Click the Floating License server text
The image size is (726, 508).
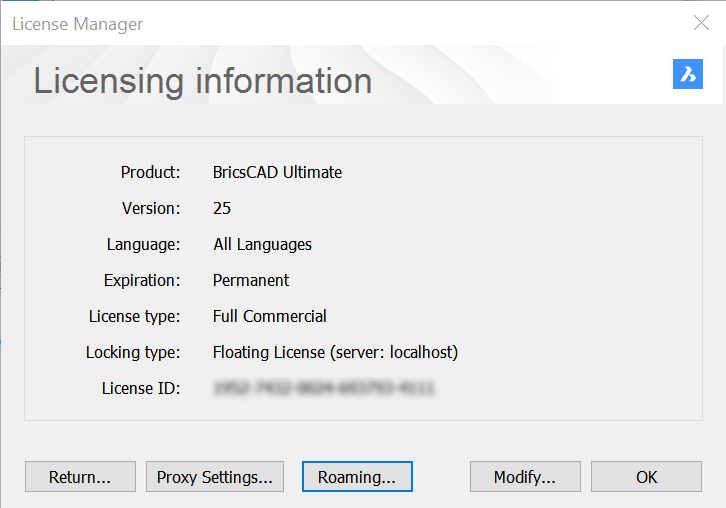tap(335, 352)
